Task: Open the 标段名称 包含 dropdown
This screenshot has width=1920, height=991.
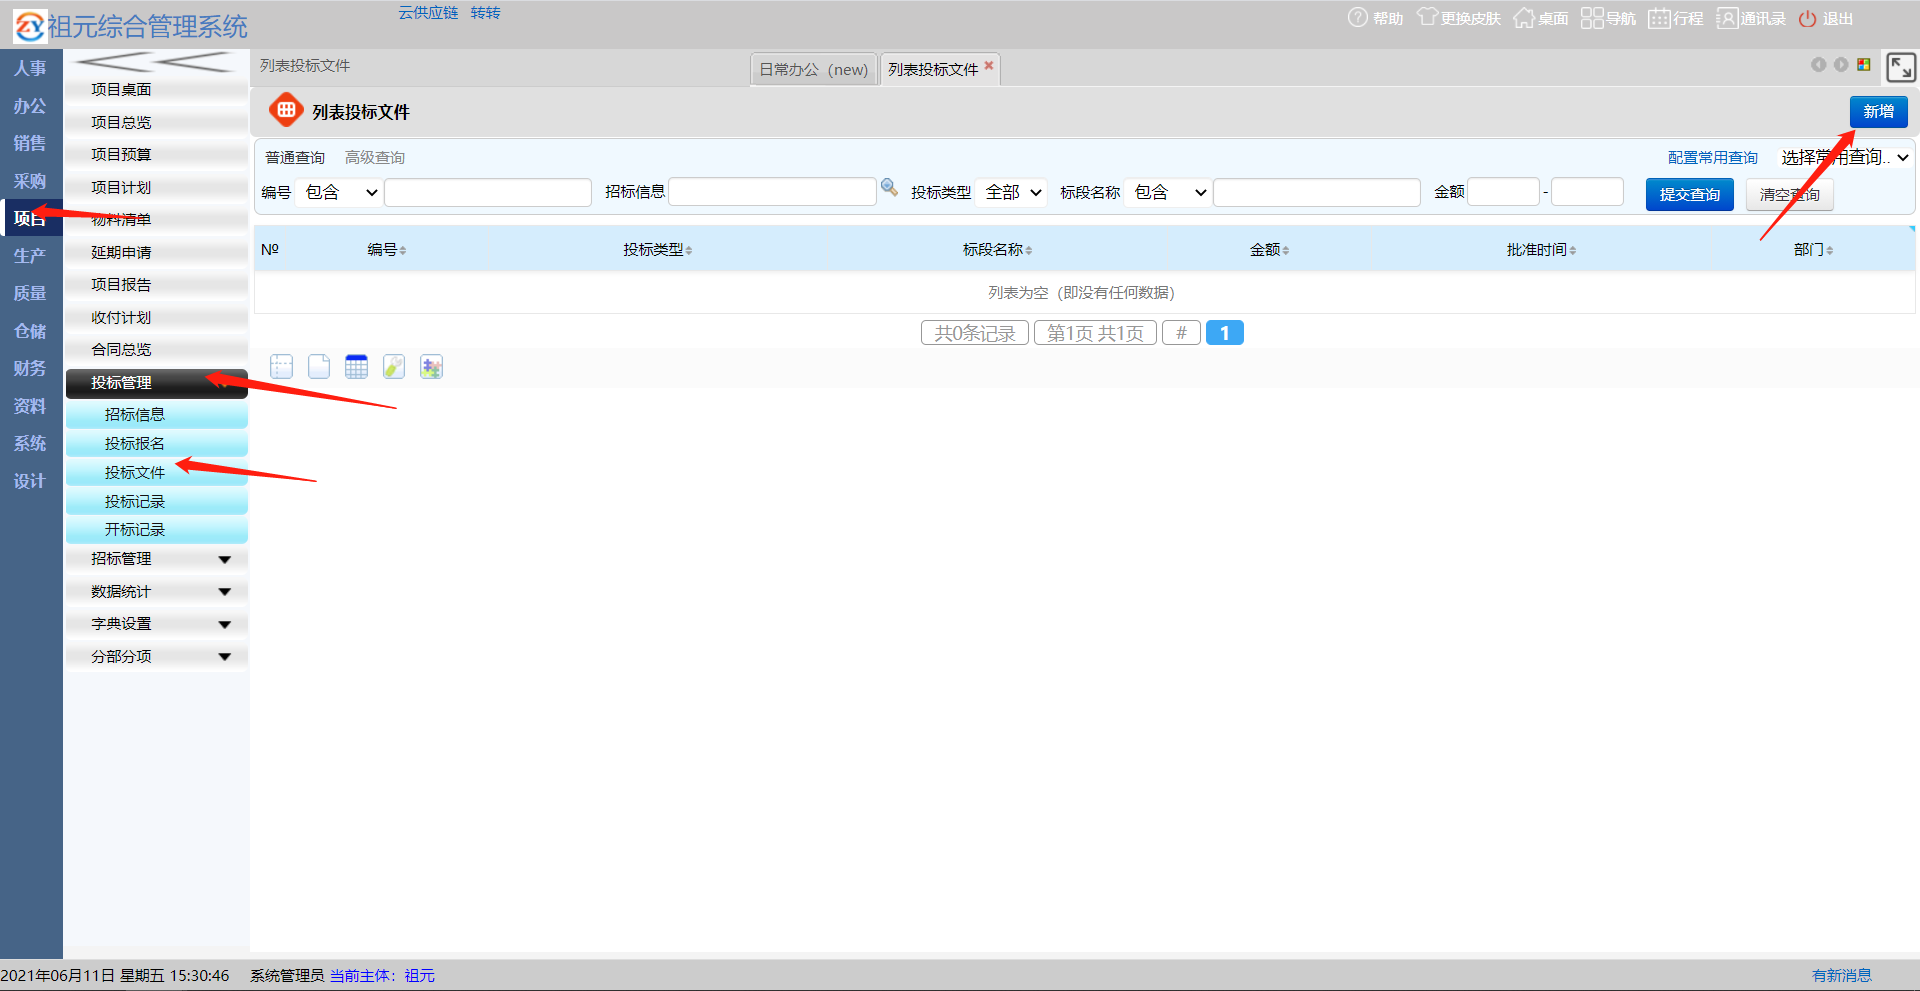Action: (x=1168, y=192)
